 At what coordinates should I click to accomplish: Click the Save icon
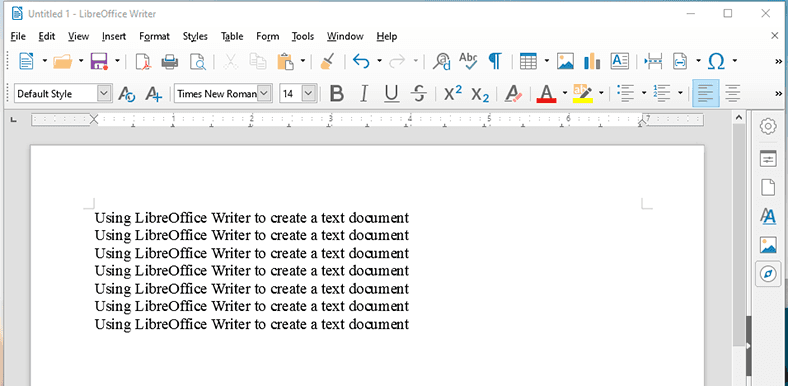[x=99, y=61]
